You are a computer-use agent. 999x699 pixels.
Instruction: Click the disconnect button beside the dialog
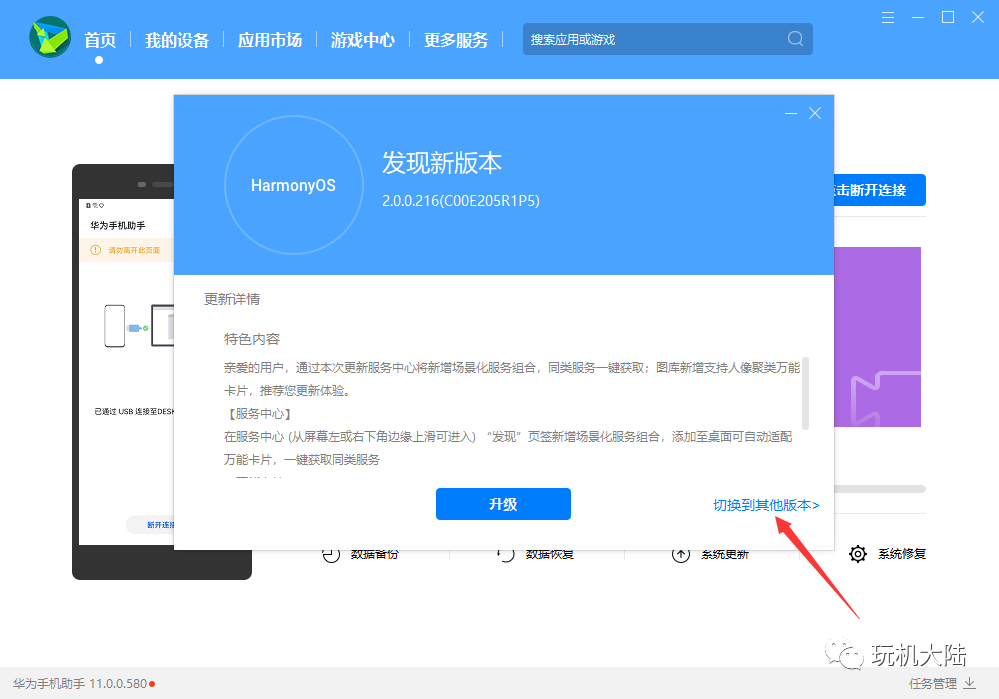coord(880,190)
